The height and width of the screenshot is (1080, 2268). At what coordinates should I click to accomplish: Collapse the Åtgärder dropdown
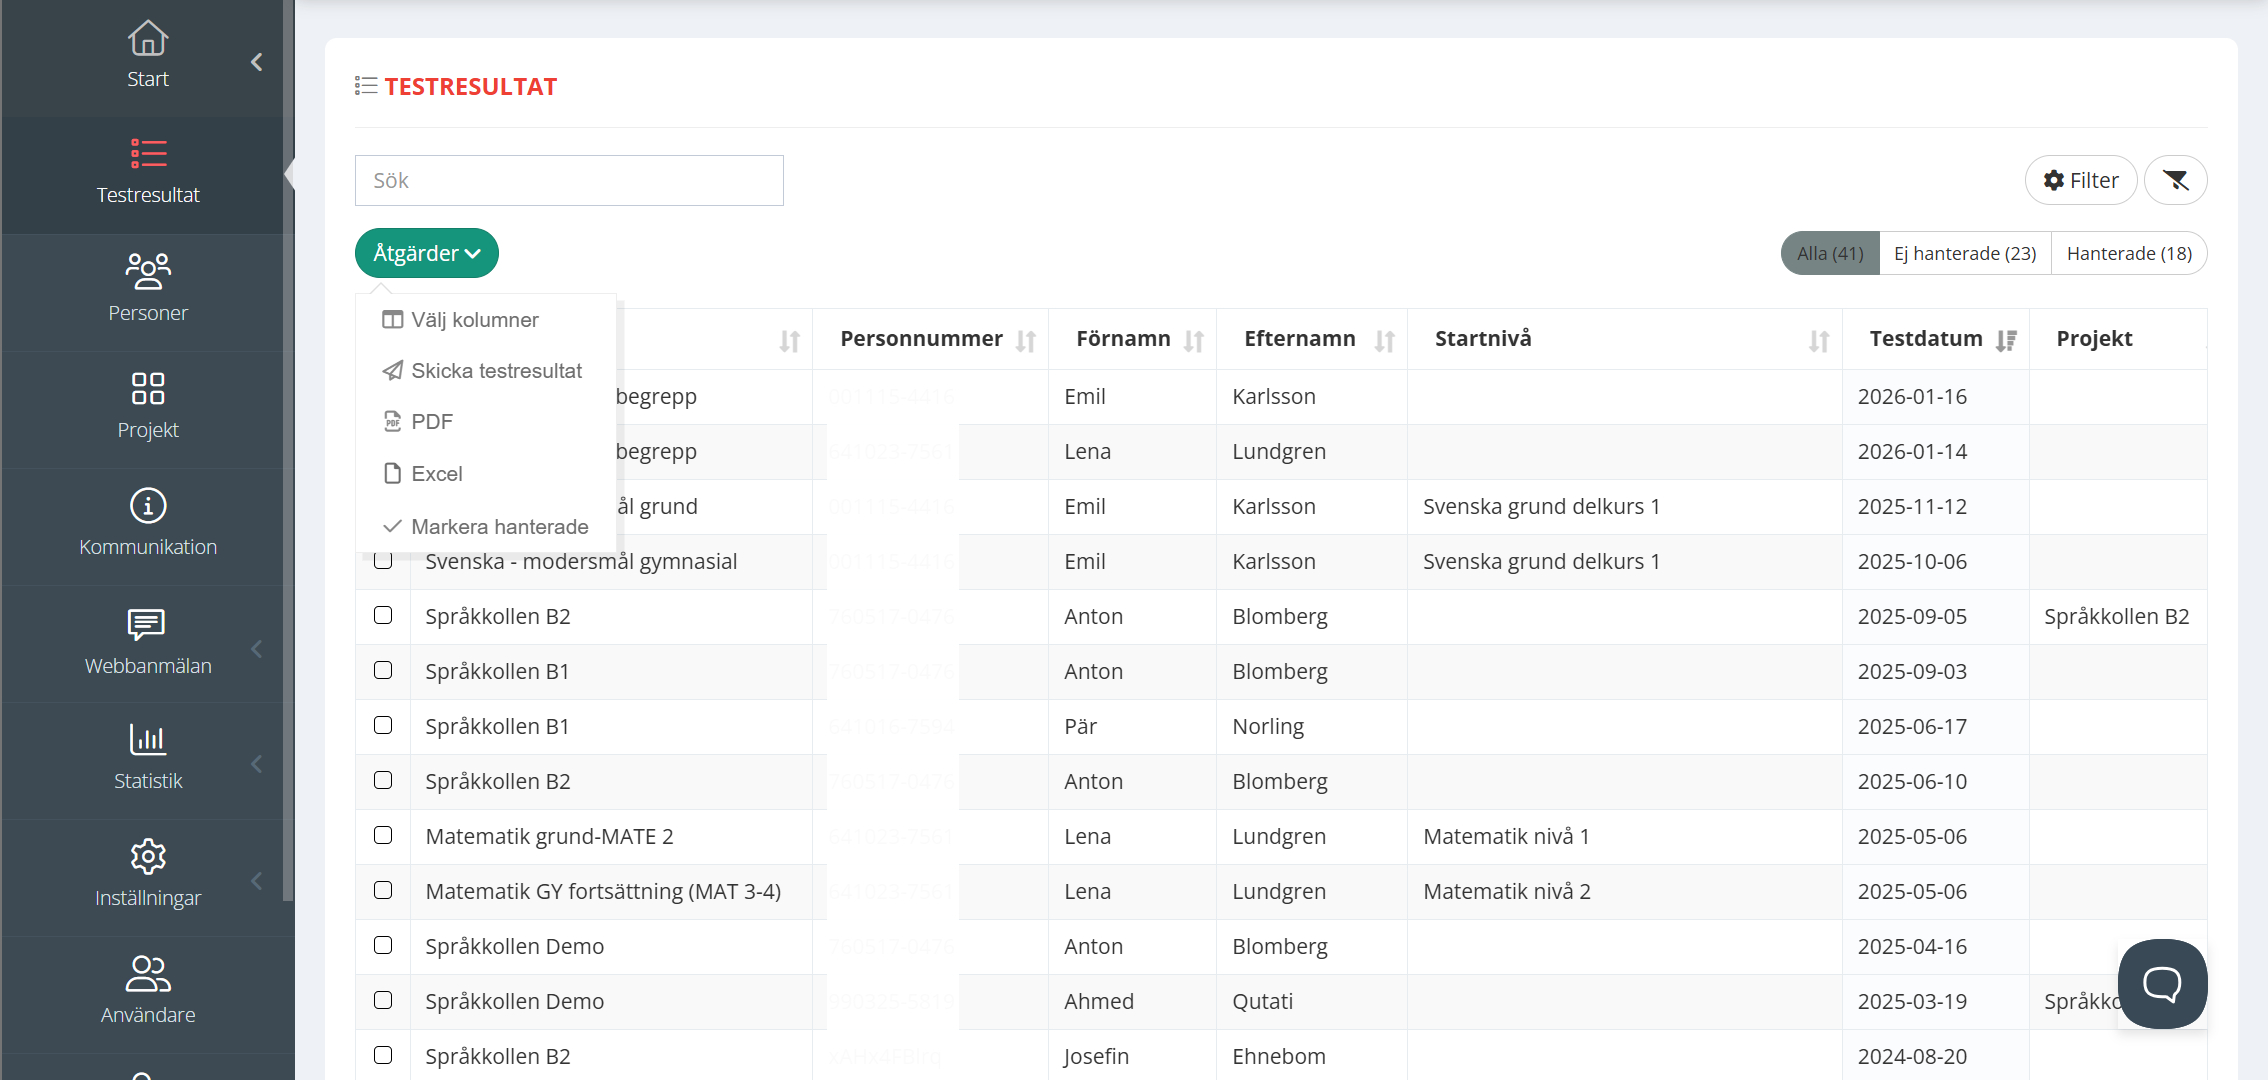427,253
